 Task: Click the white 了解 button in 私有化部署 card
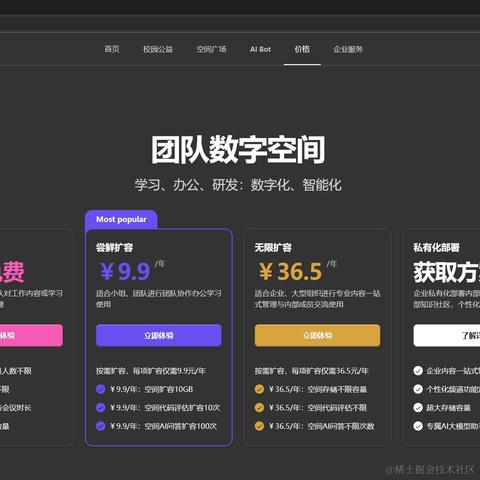447,335
